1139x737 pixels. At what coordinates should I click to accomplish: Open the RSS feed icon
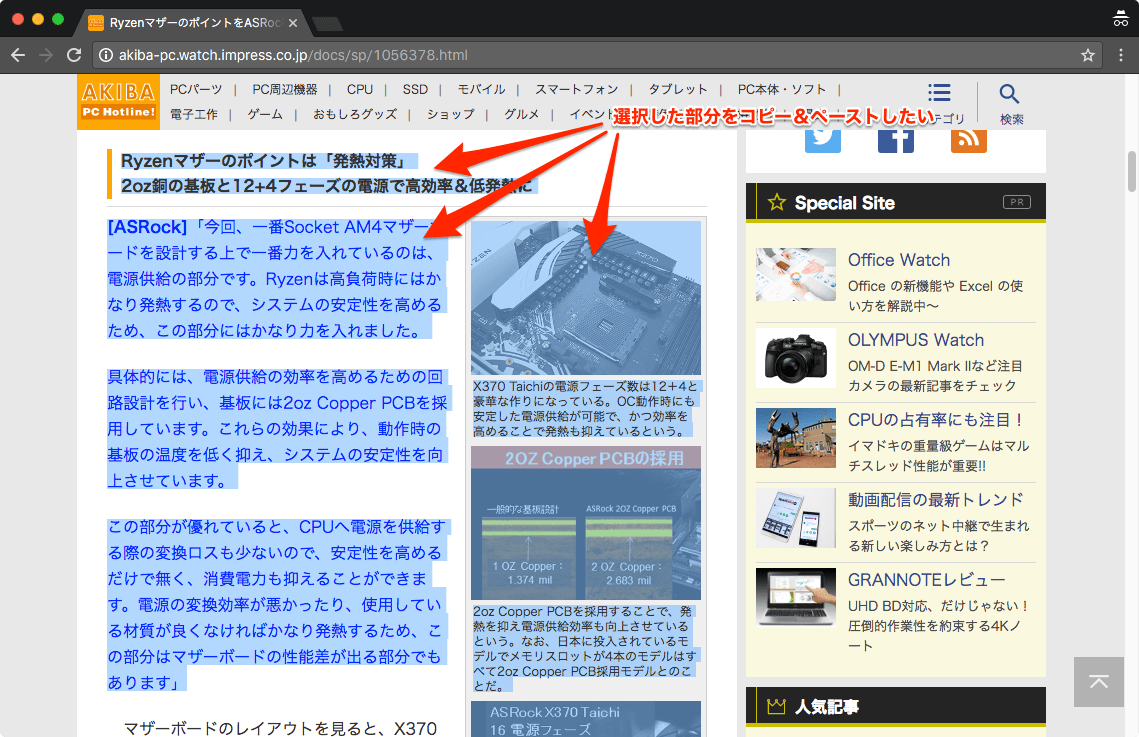click(968, 141)
